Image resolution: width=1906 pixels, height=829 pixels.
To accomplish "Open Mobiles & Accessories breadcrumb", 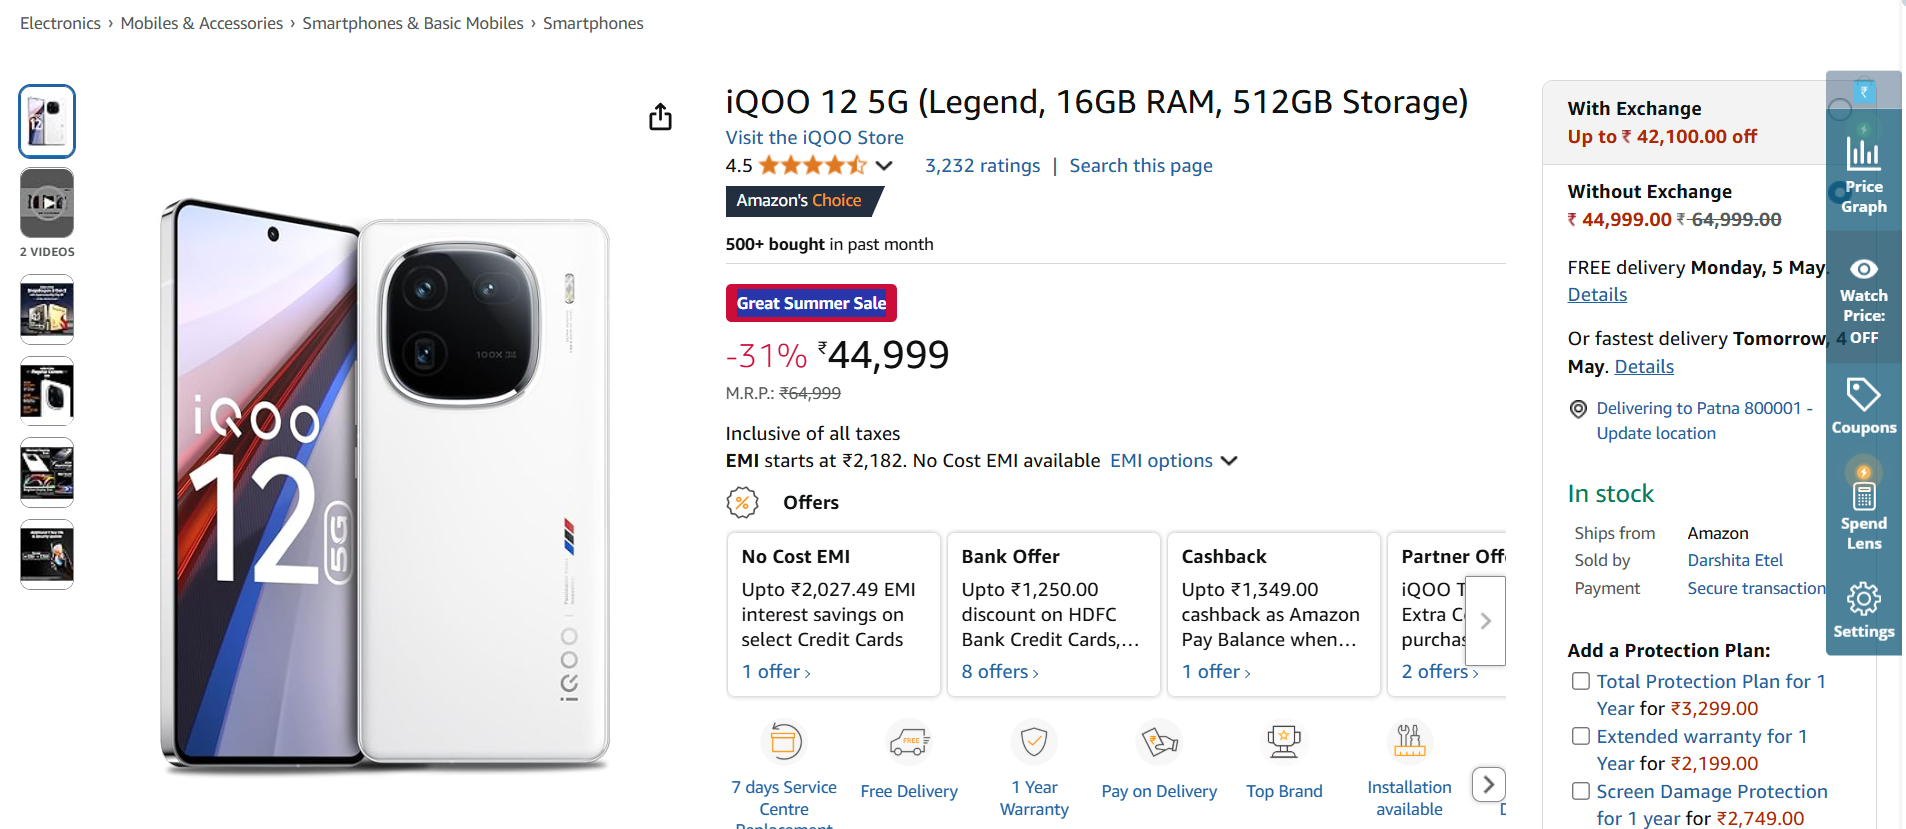I will (202, 23).
